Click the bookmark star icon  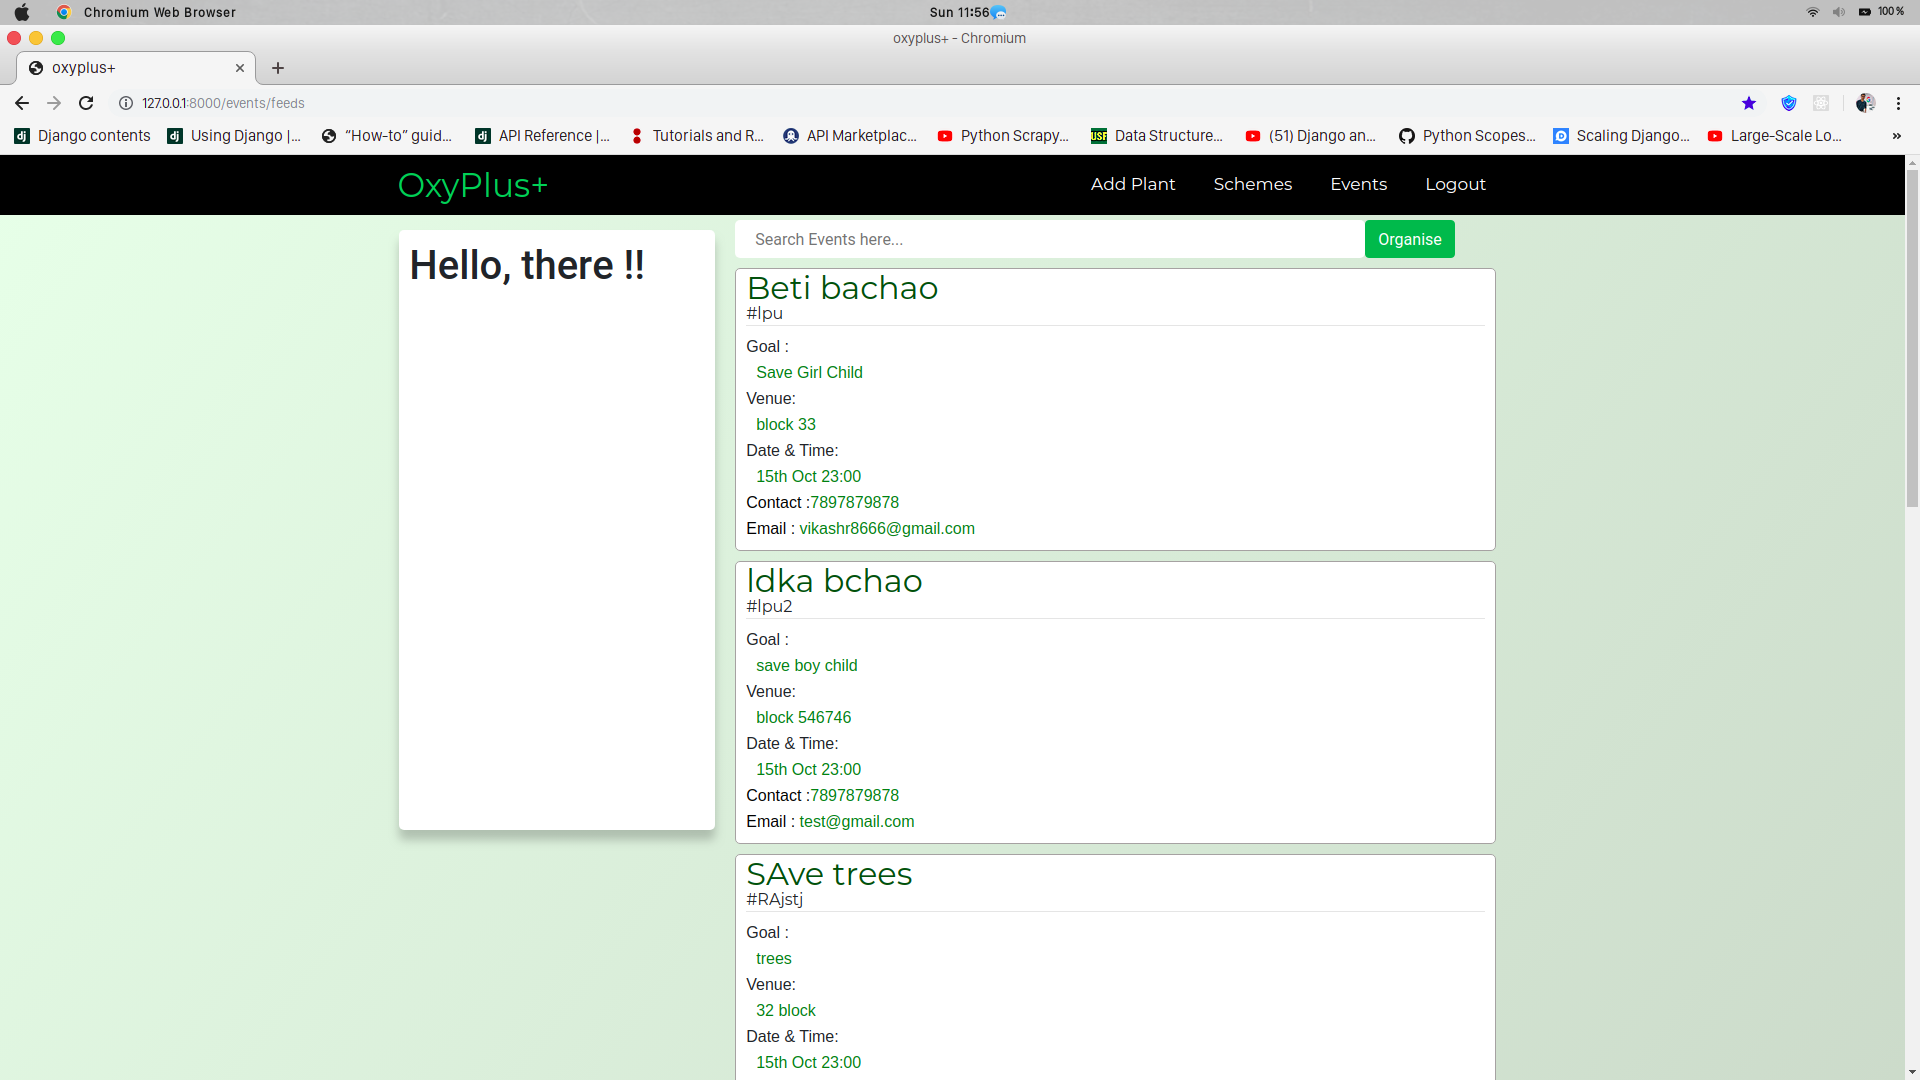coord(1749,103)
